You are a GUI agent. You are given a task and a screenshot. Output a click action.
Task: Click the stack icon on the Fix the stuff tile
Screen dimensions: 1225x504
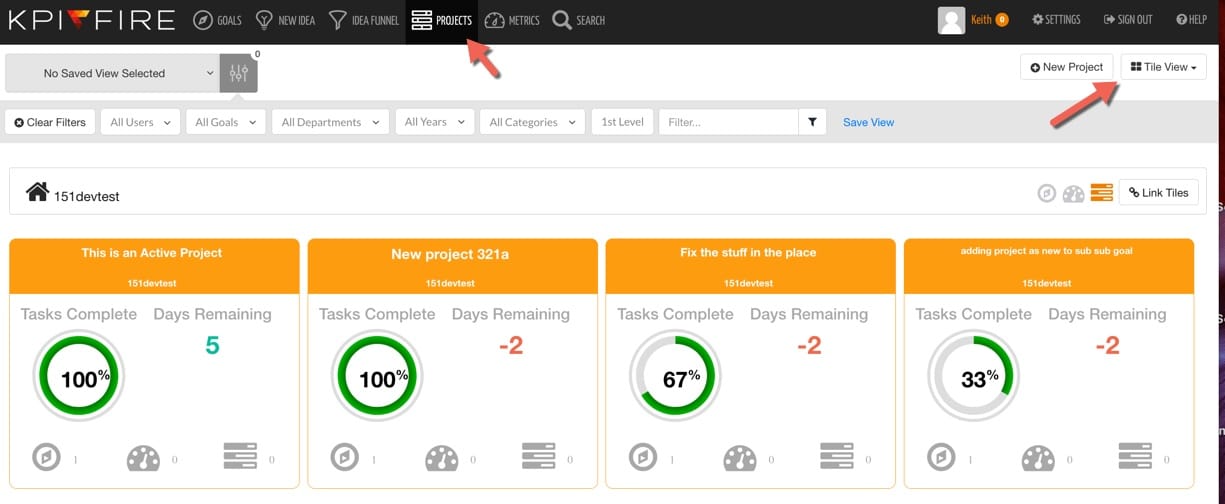click(x=836, y=457)
